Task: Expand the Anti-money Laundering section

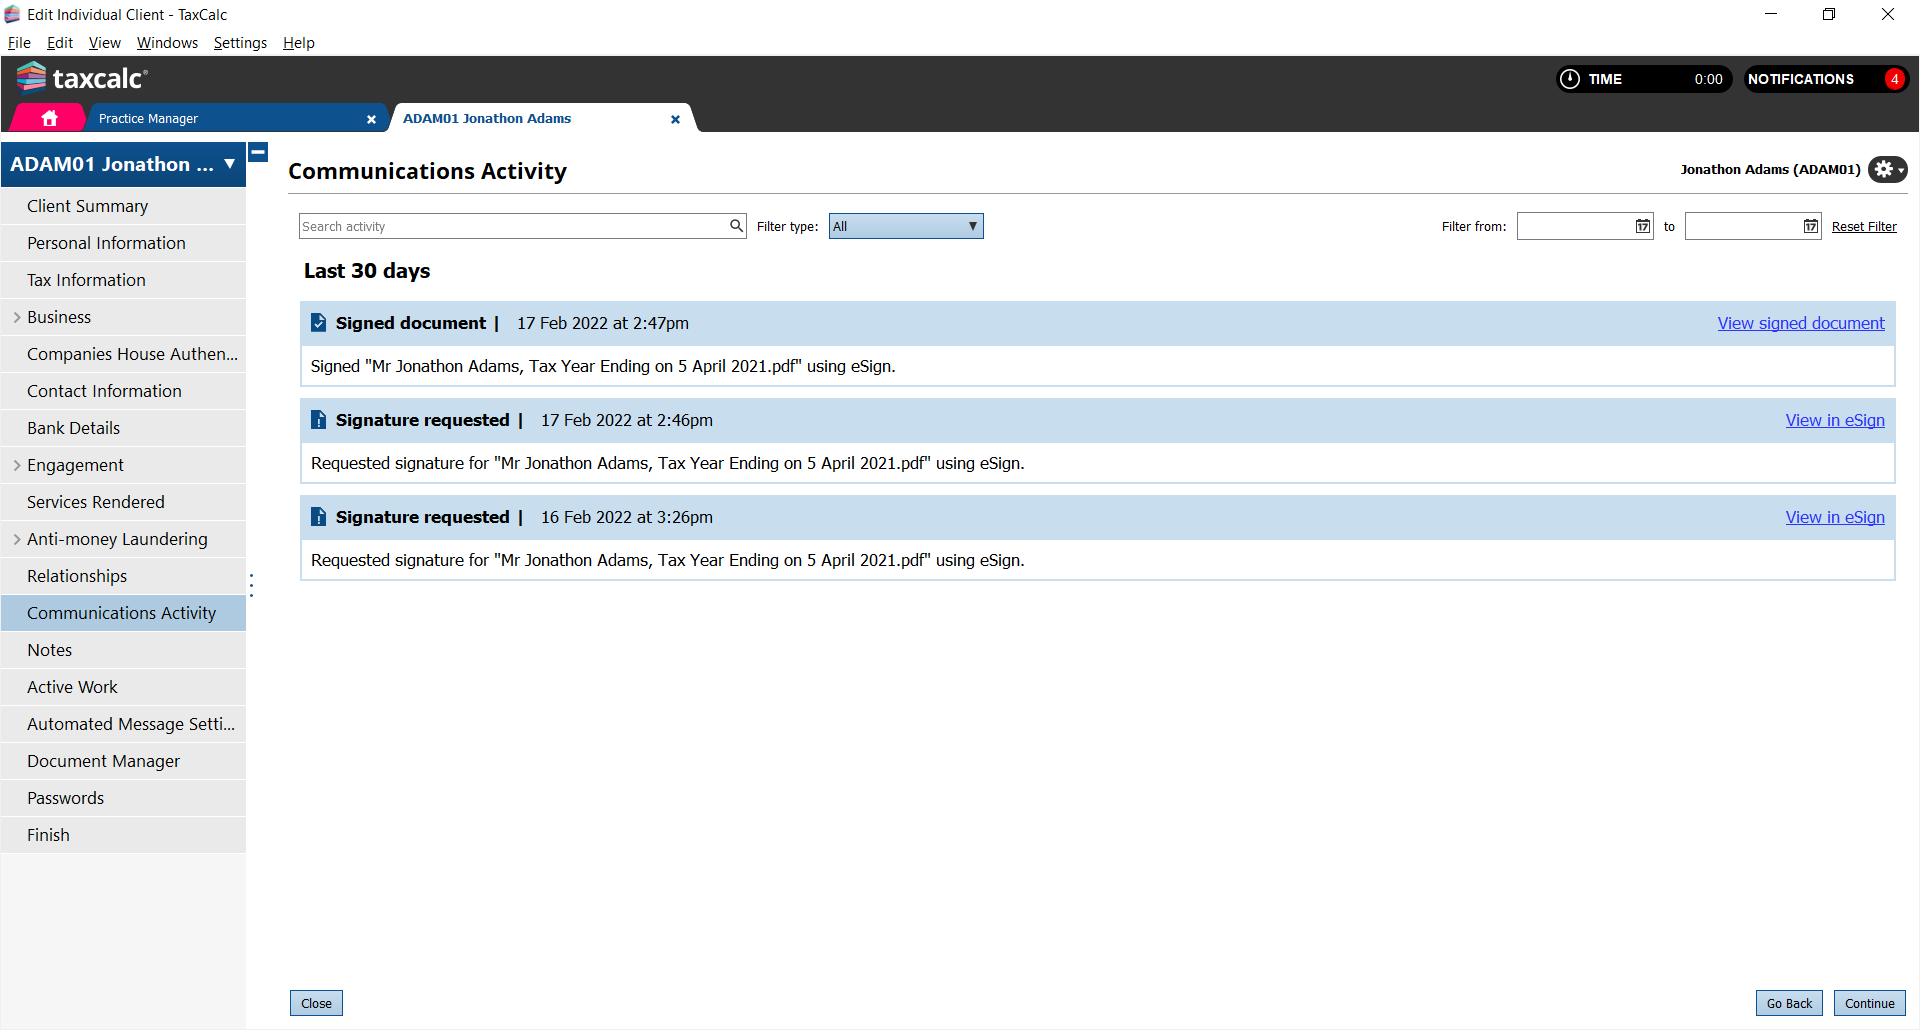Action: (x=17, y=539)
